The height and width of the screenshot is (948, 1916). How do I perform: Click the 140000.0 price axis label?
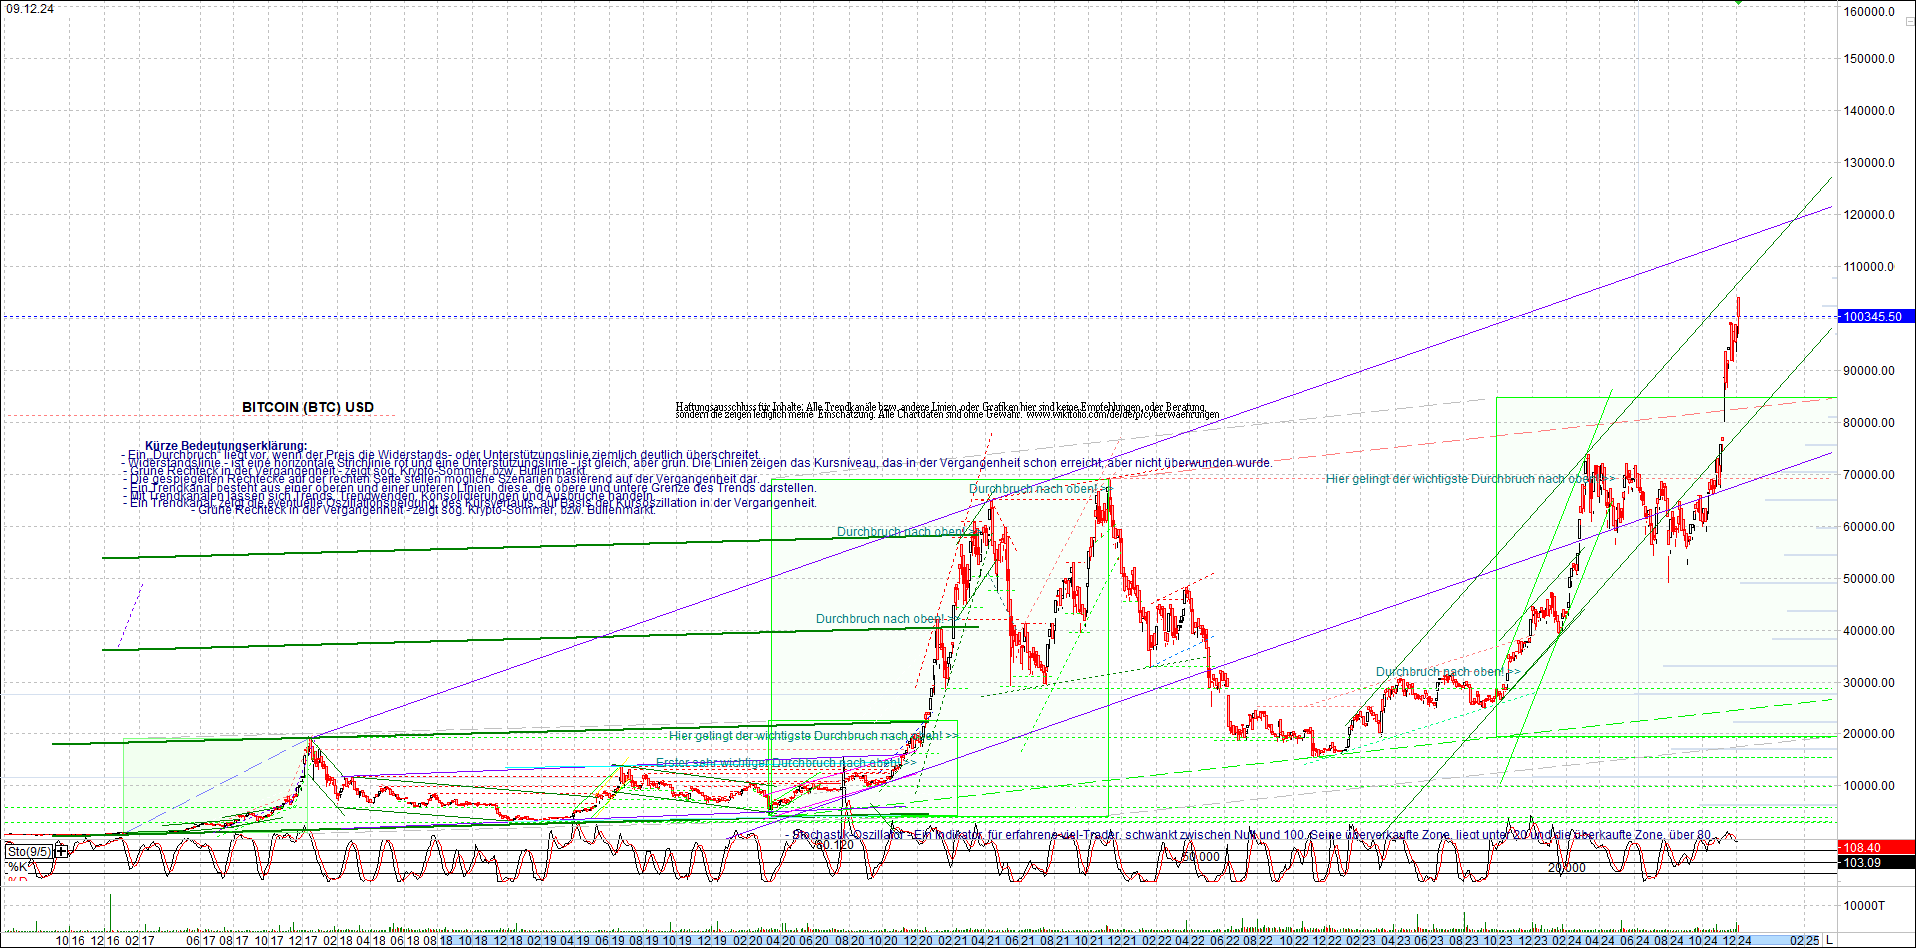click(x=1869, y=111)
